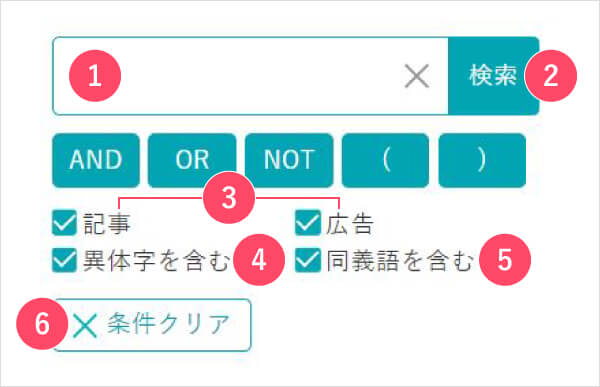Insert the NOT operator
This screenshot has width=600, height=387.
[x=289, y=160]
